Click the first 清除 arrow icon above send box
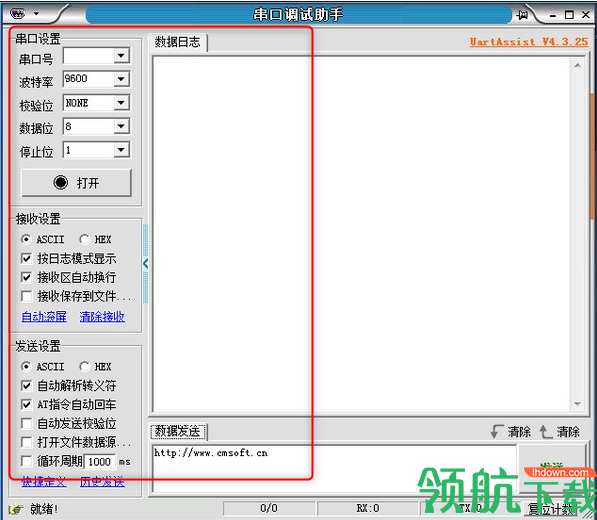 pos(496,431)
